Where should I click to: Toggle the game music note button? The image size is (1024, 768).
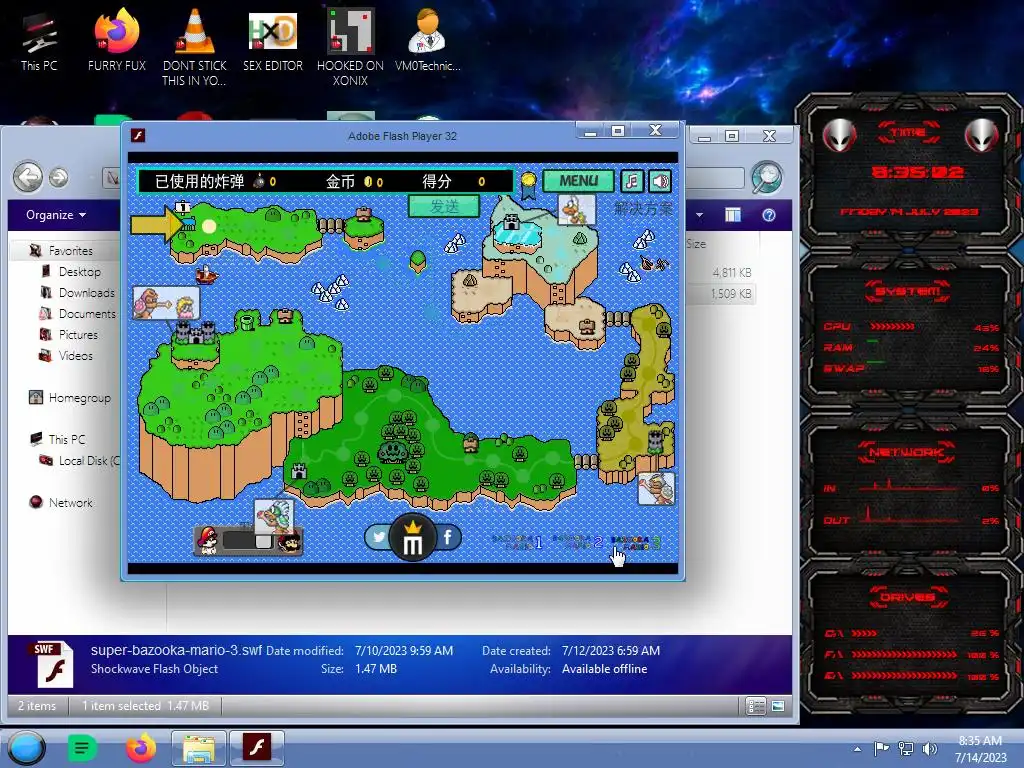632,181
